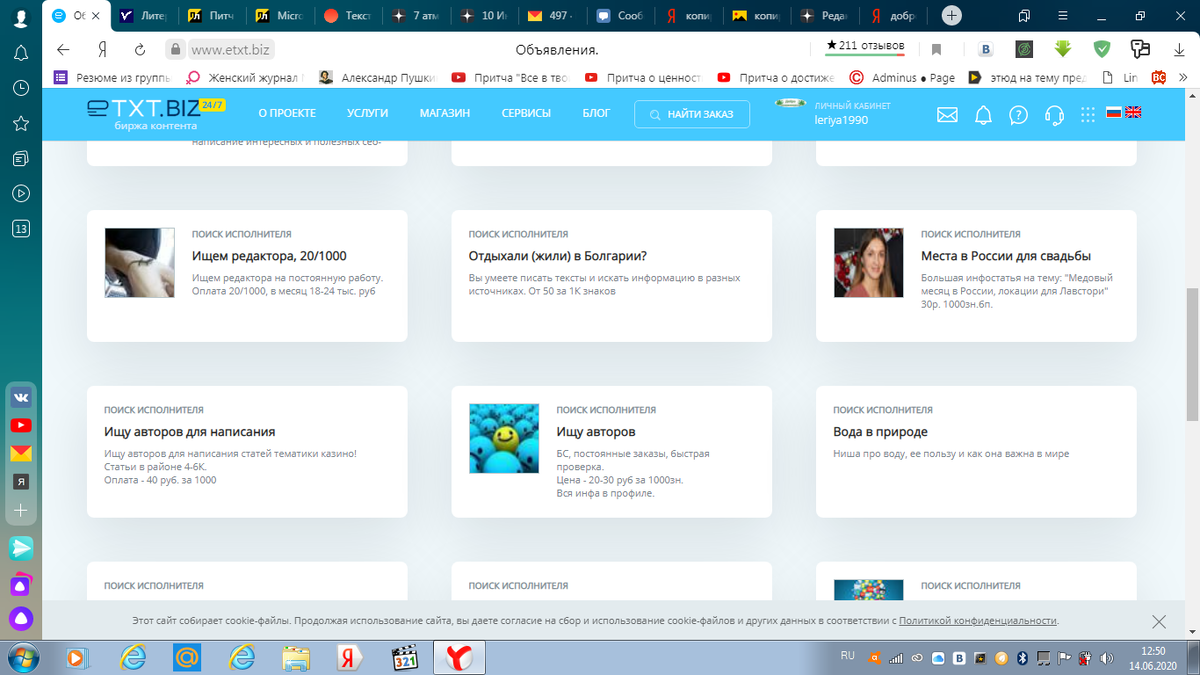Open the Yandex Messenger paper plane icon
The image size is (1200, 675).
[x=20, y=548]
